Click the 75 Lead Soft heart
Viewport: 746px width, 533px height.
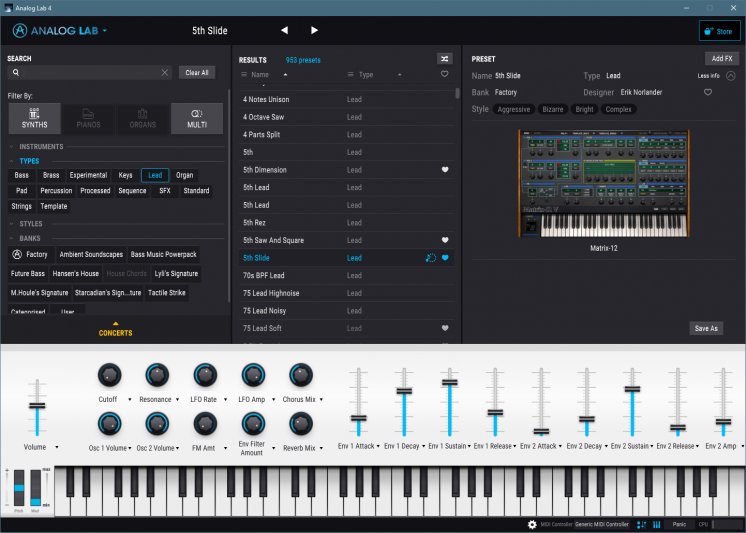point(445,328)
